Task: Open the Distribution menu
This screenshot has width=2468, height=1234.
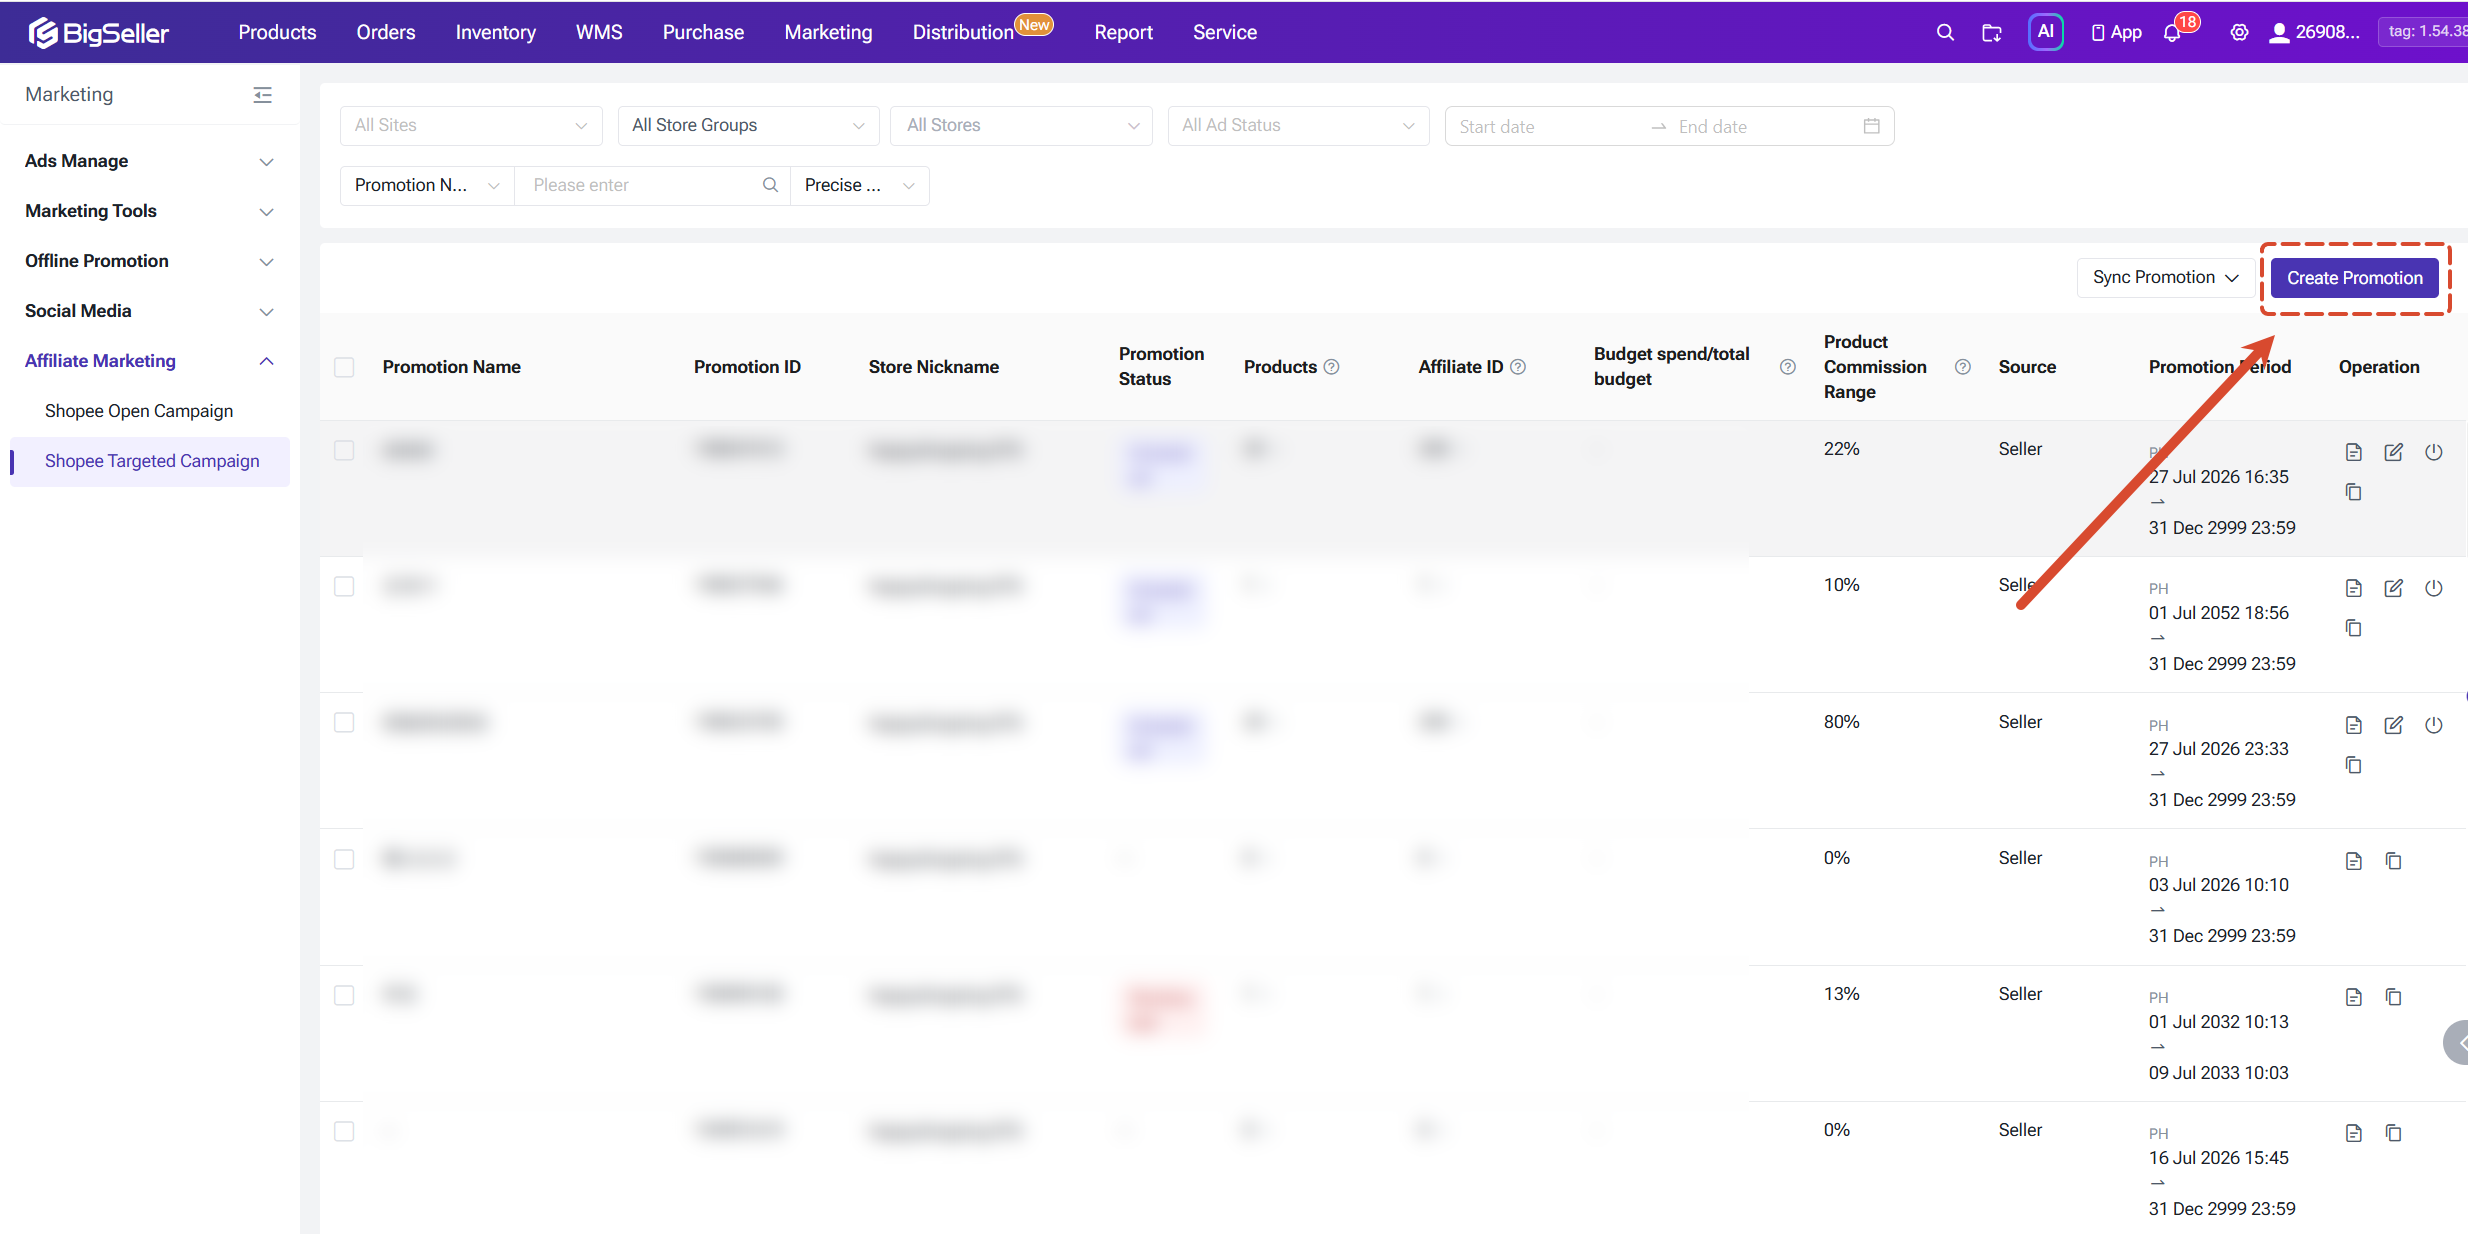Action: pos(963,32)
